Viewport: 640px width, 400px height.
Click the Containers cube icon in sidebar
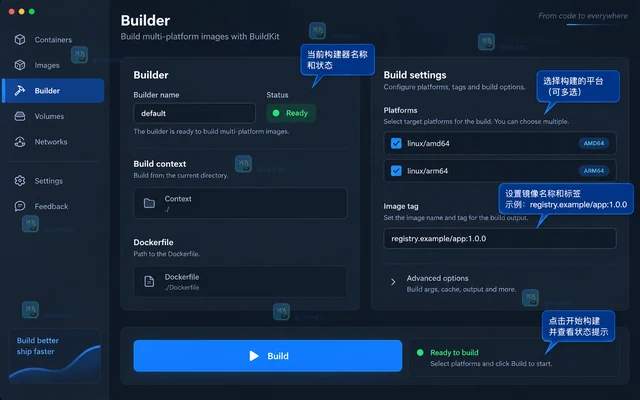pos(20,40)
